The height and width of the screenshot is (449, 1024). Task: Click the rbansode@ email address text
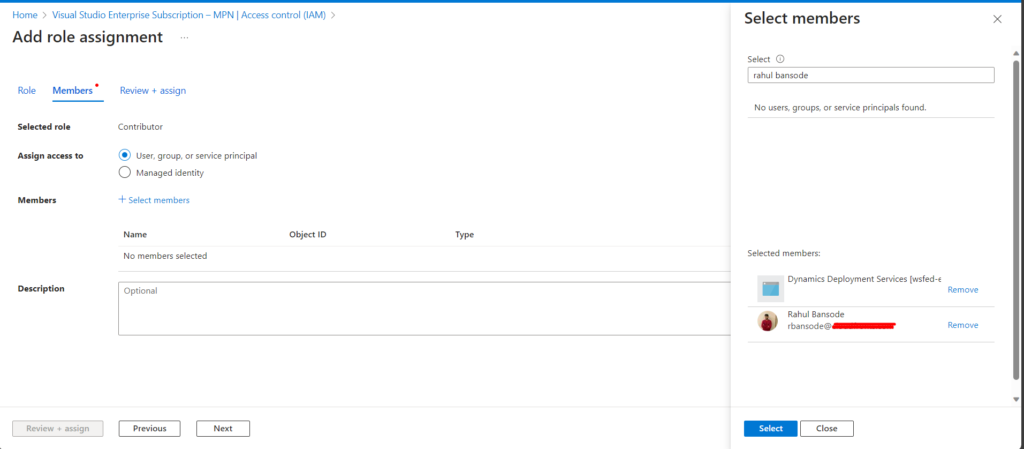point(809,325)
